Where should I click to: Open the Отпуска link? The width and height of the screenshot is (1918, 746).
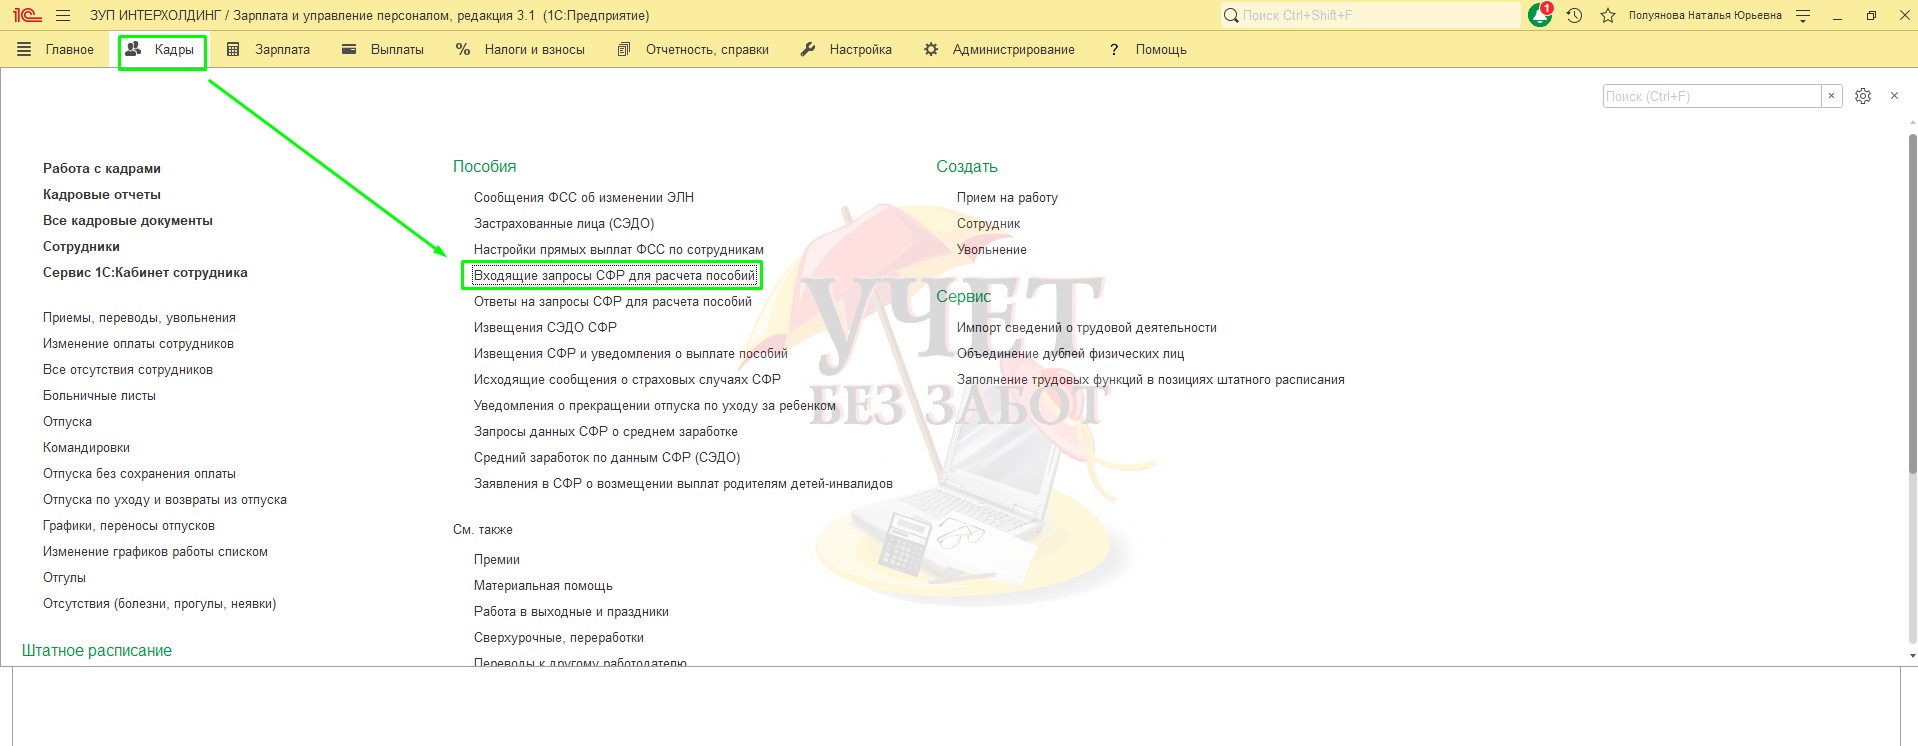(x=67, y=422)
